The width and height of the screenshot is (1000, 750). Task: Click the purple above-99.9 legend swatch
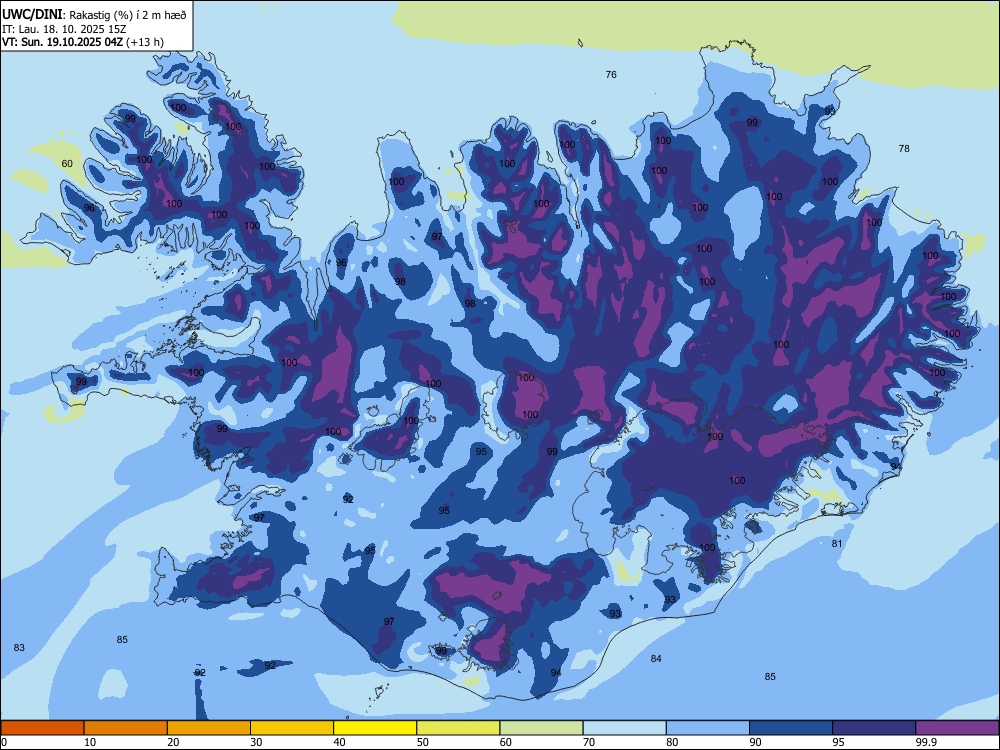click(x=957, y=728)
